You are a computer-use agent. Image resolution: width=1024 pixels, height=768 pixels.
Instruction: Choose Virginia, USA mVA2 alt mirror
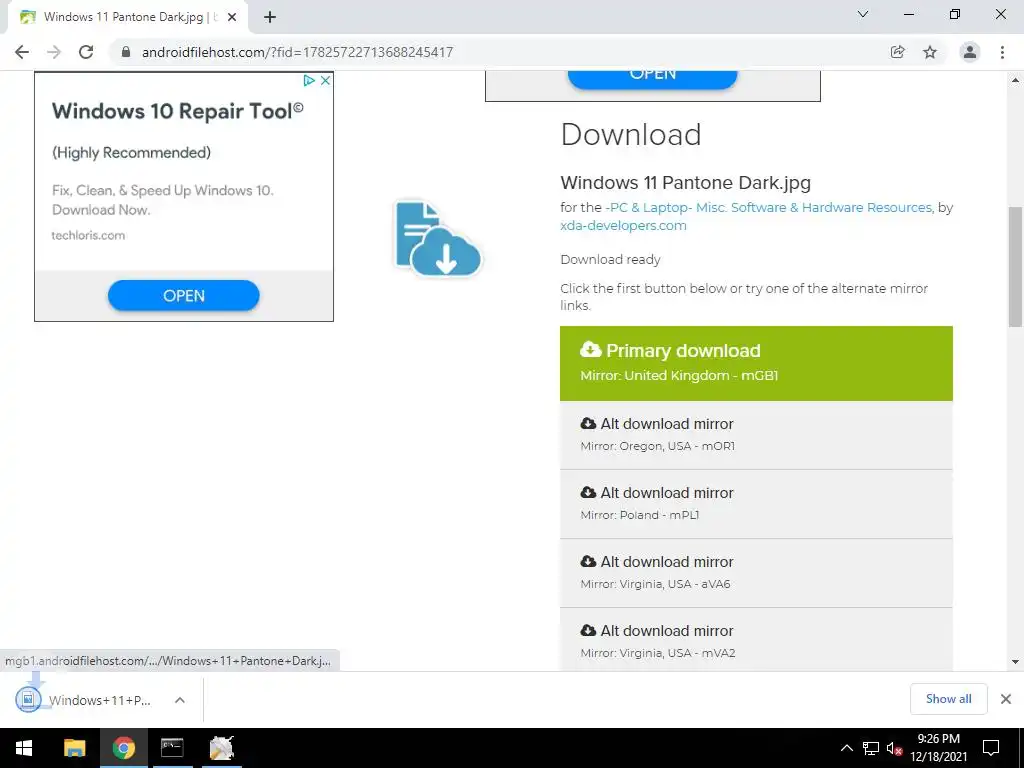(756, 639)
